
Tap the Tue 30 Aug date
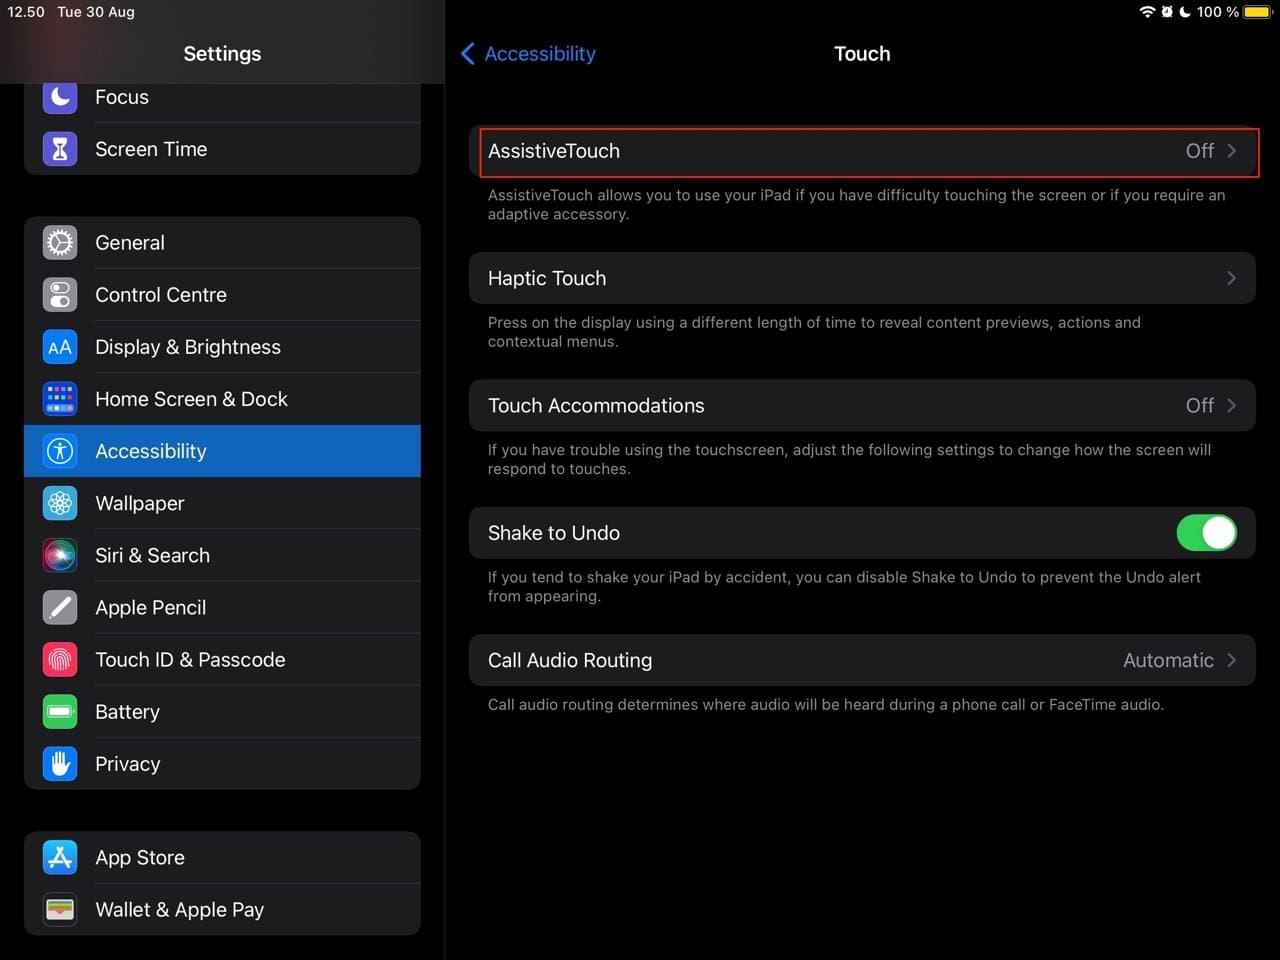[x=96, y=12]
